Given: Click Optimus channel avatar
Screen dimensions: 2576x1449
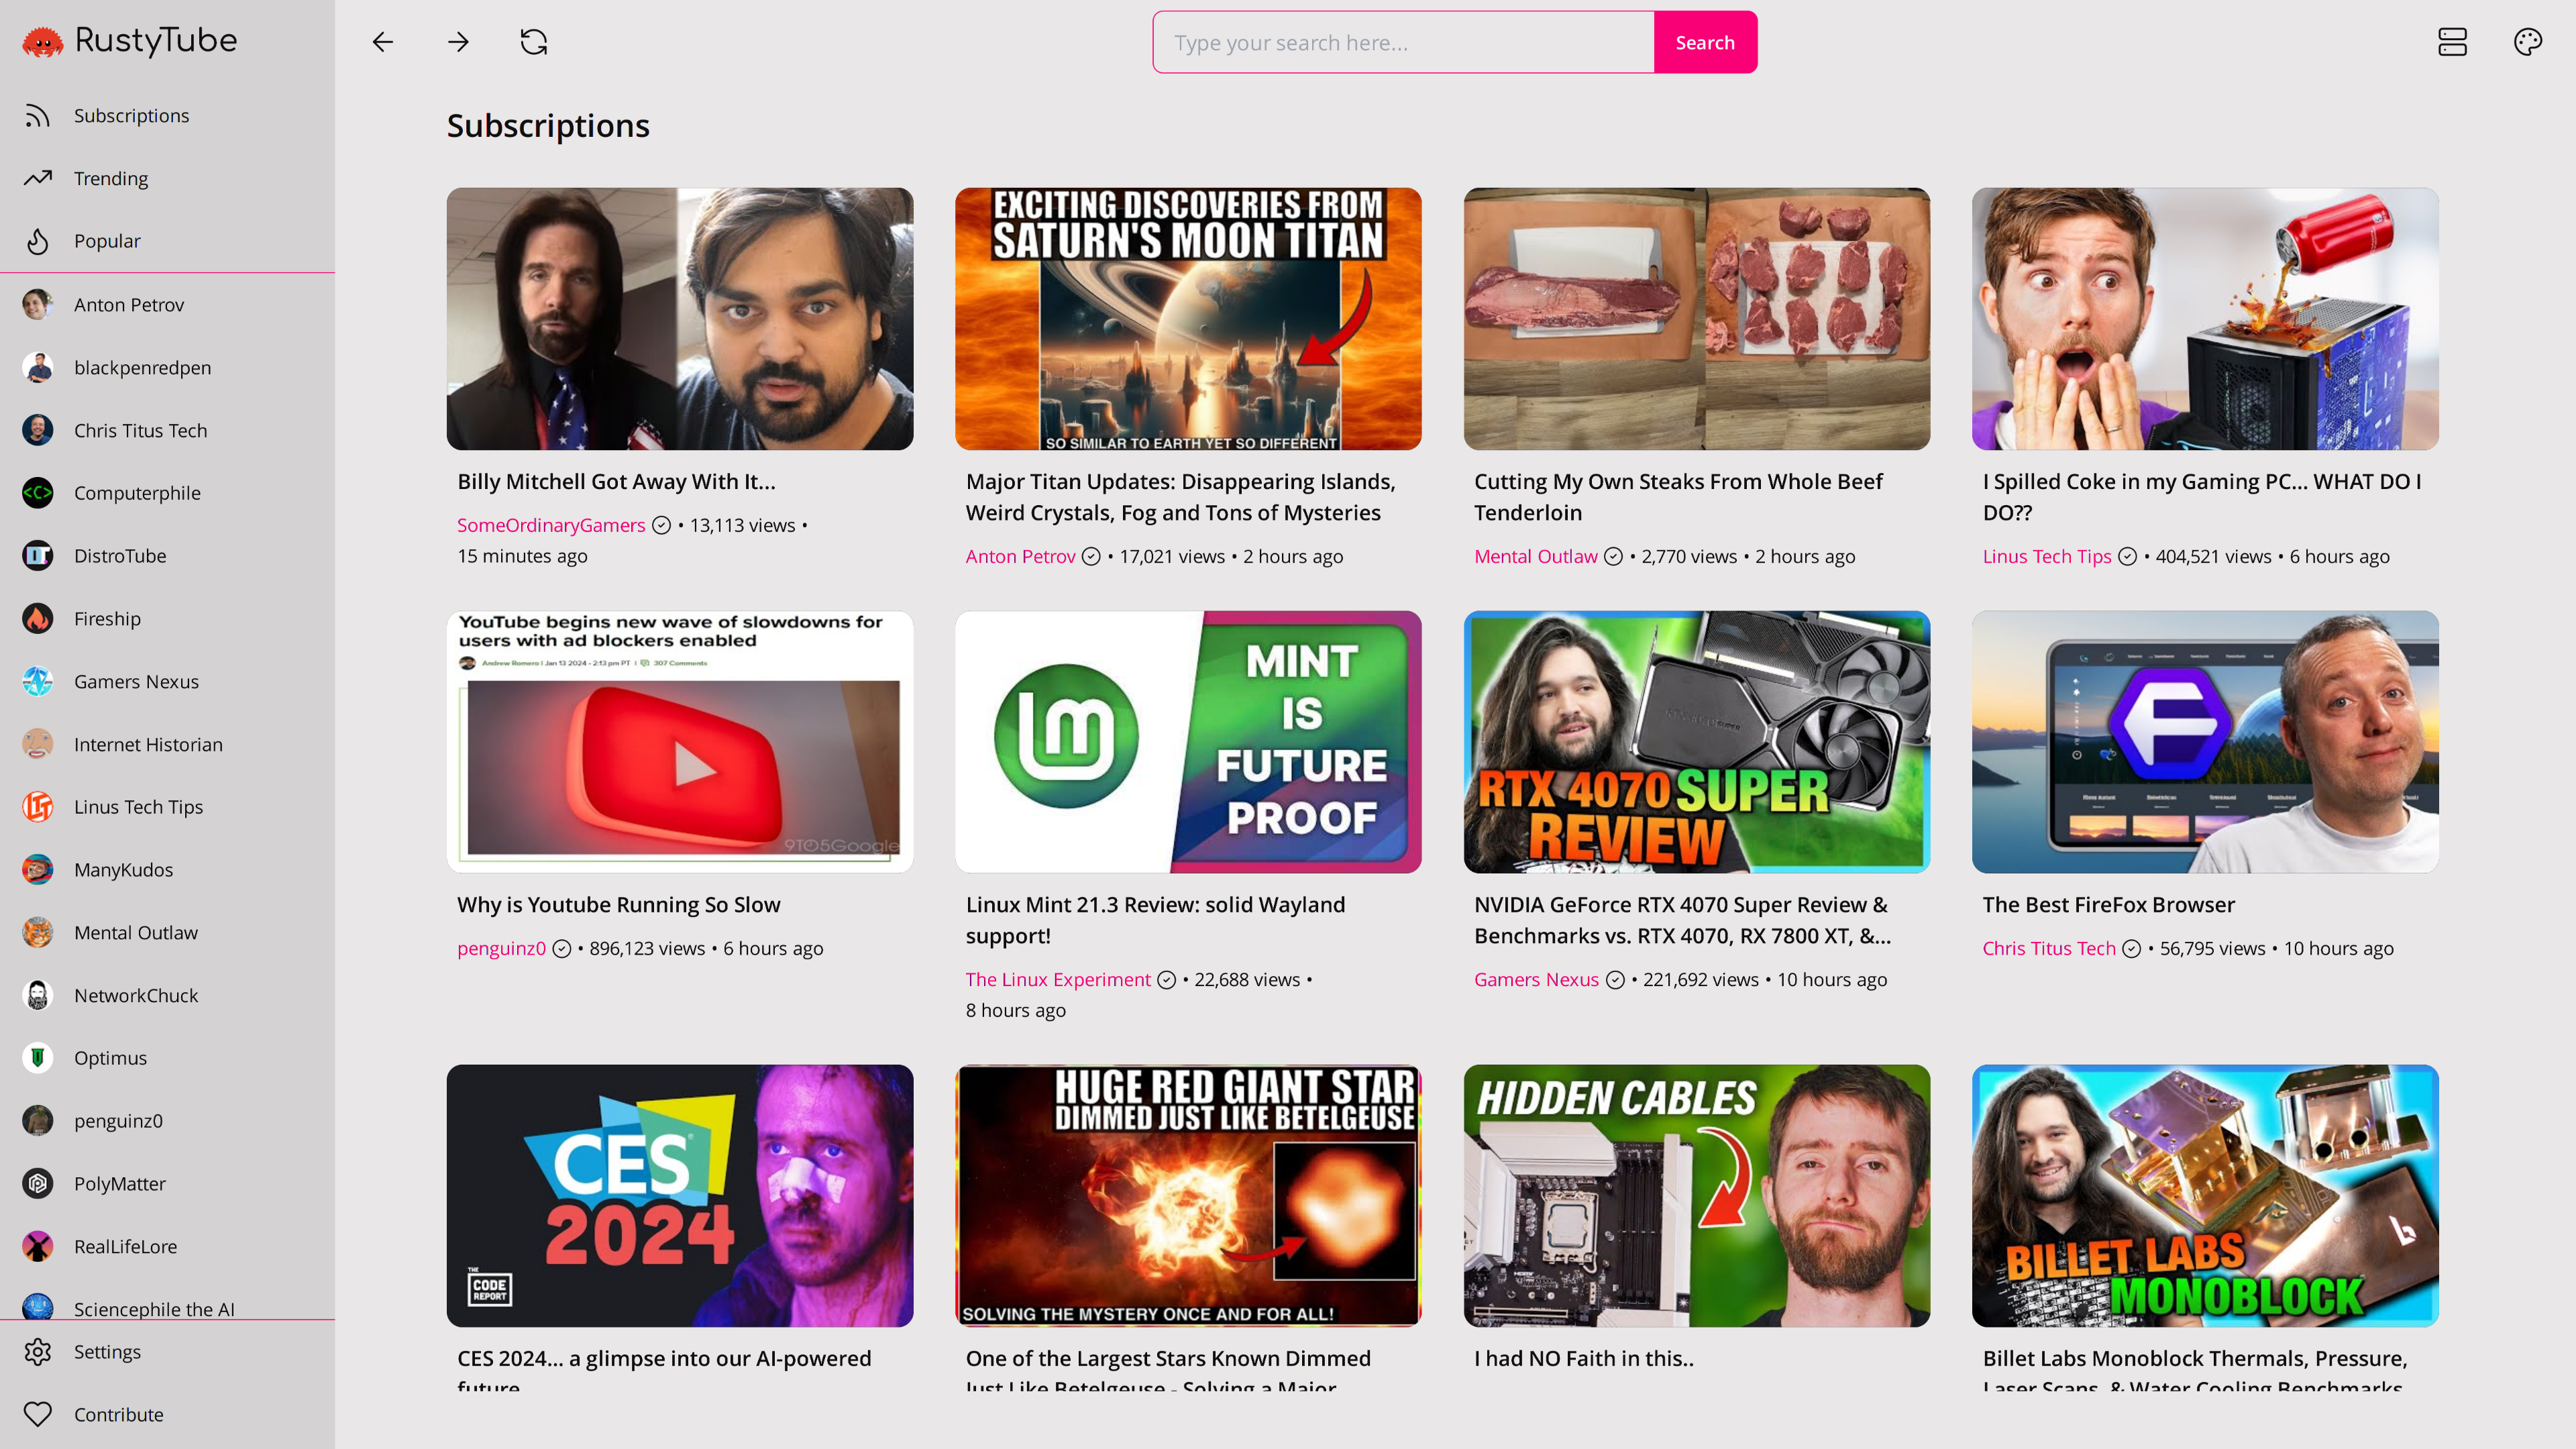Looking at the screenshot, I should 38,1058.
